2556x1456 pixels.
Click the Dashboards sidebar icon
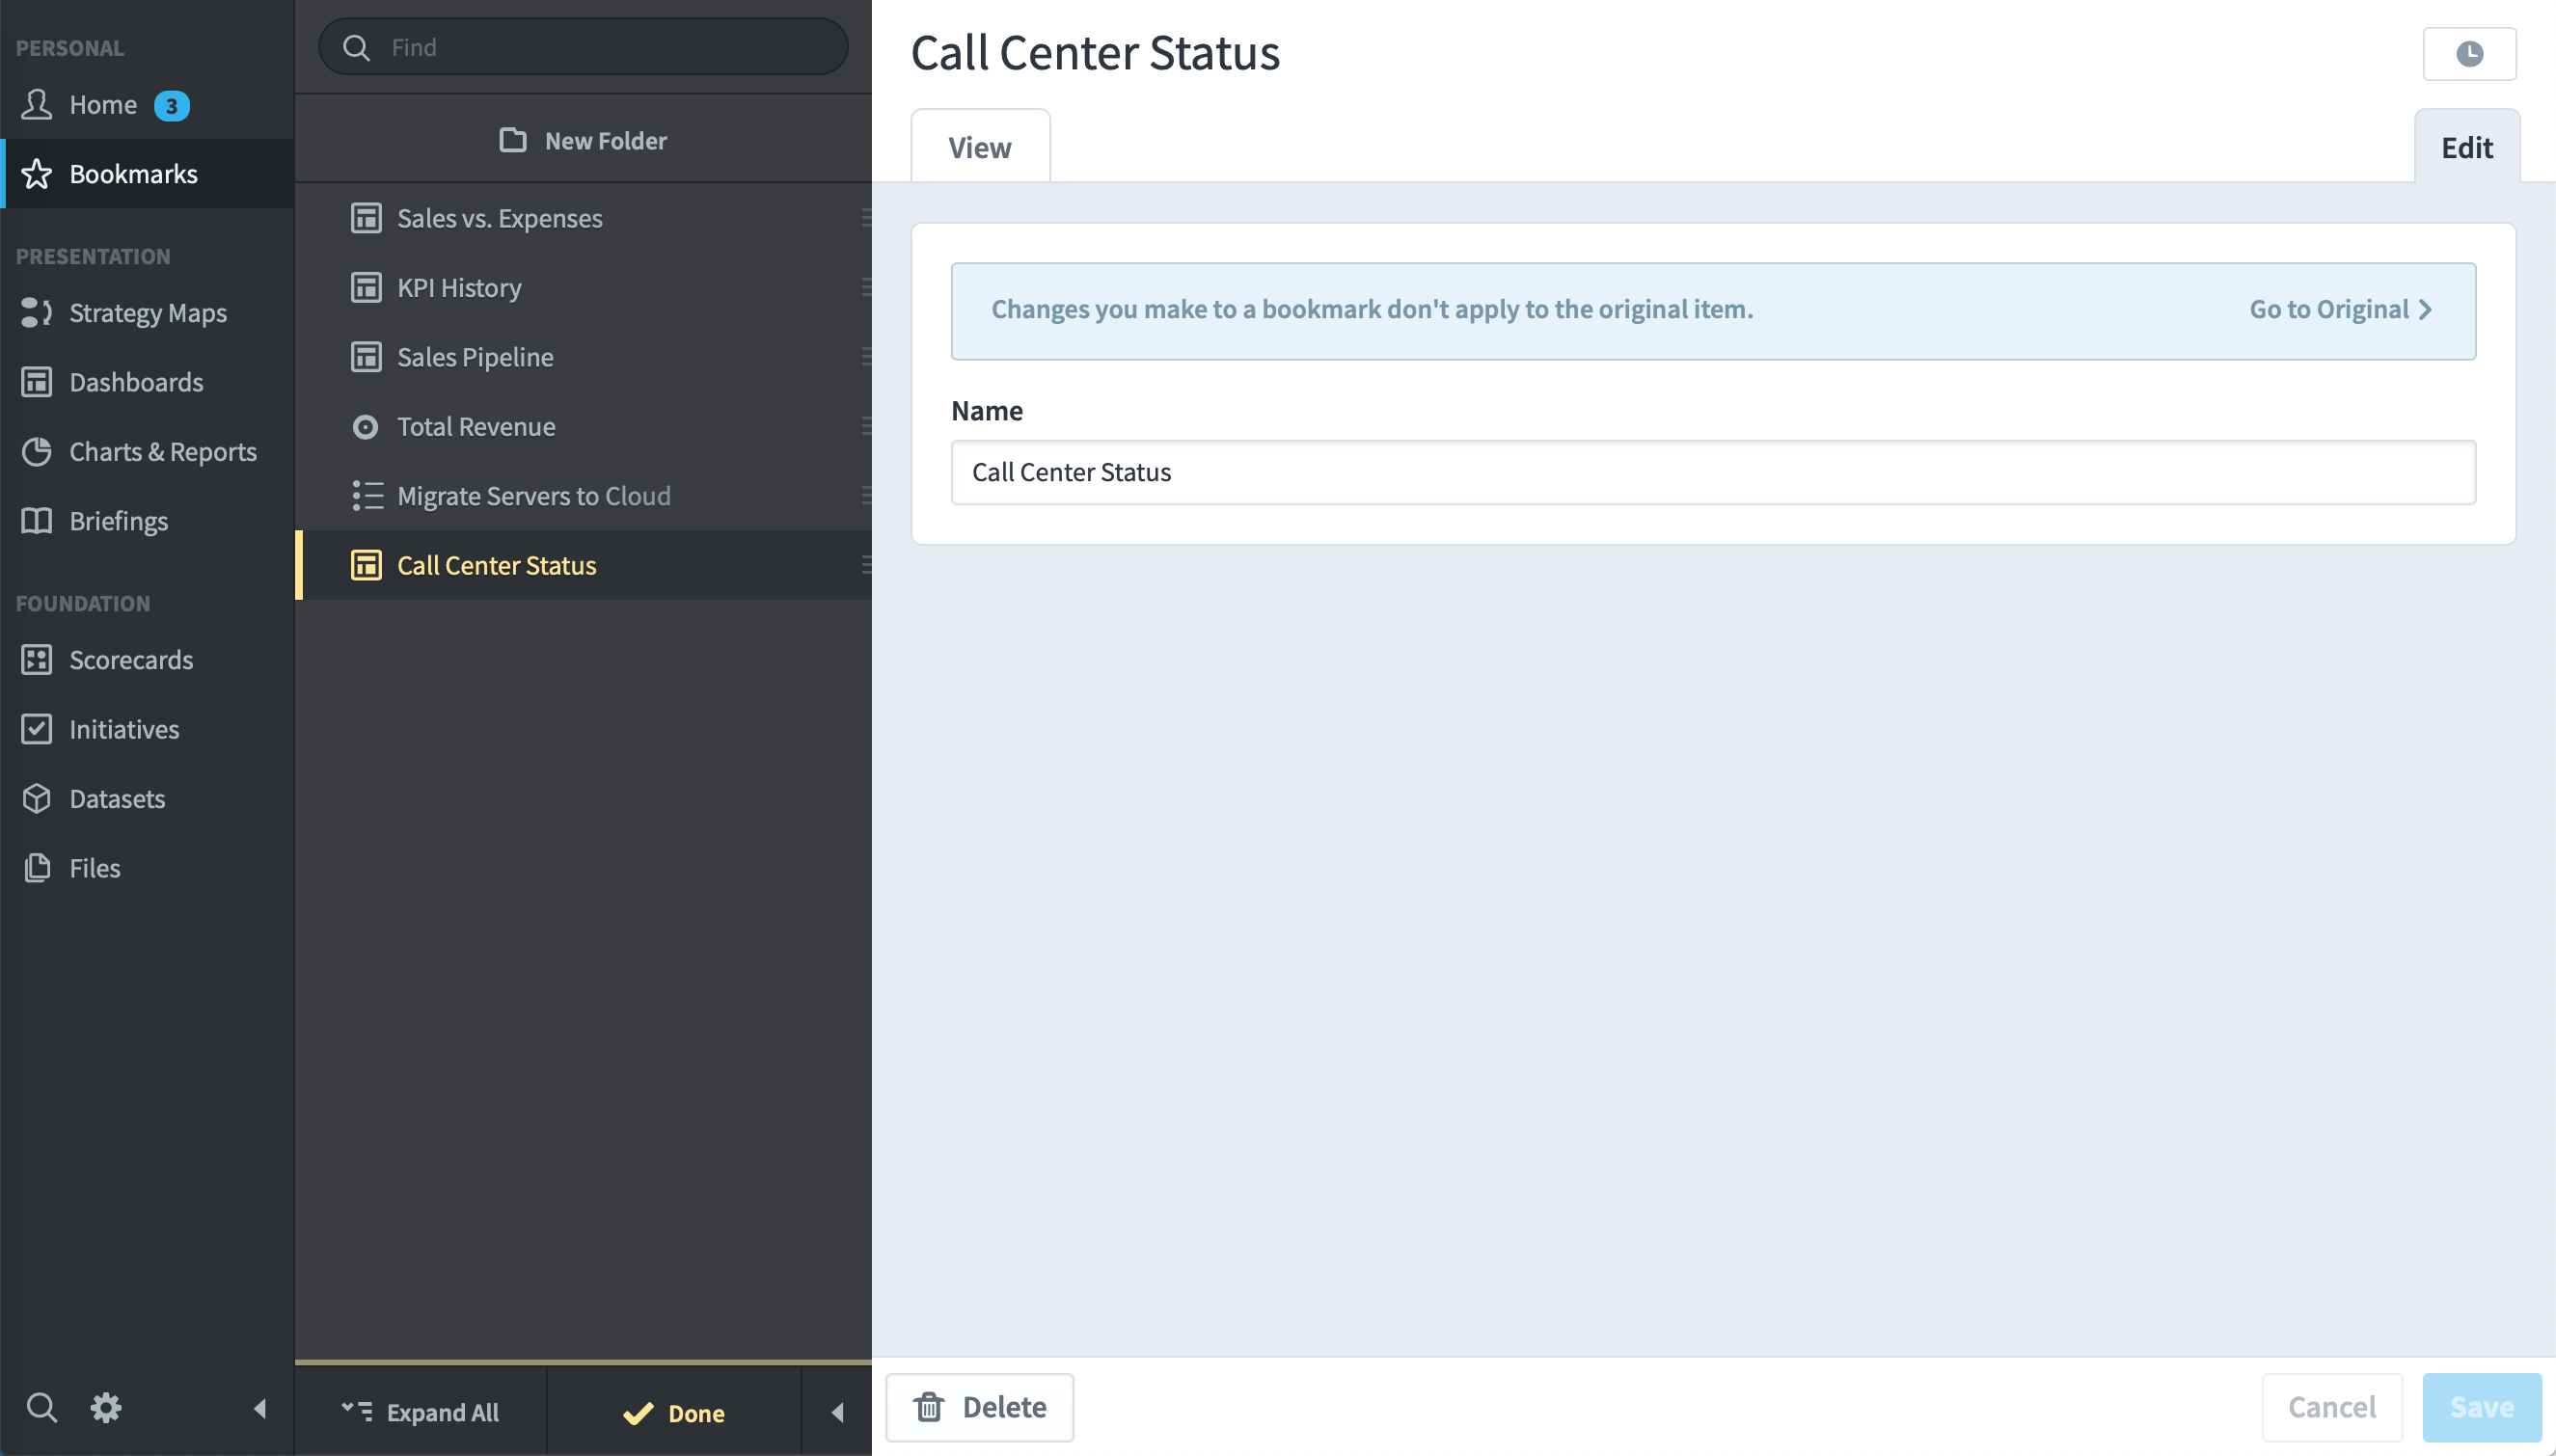coord(37,382)
